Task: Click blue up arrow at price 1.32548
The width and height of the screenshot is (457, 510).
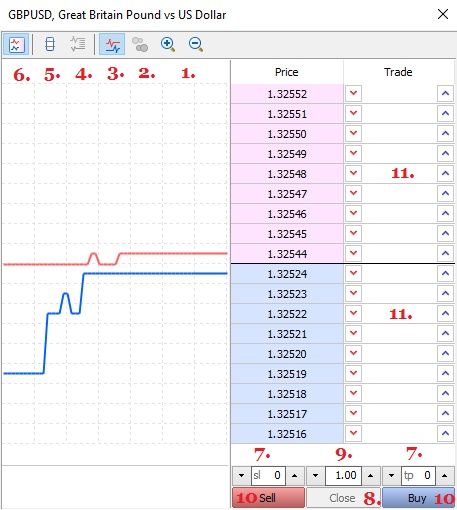Action: [445, 173]
